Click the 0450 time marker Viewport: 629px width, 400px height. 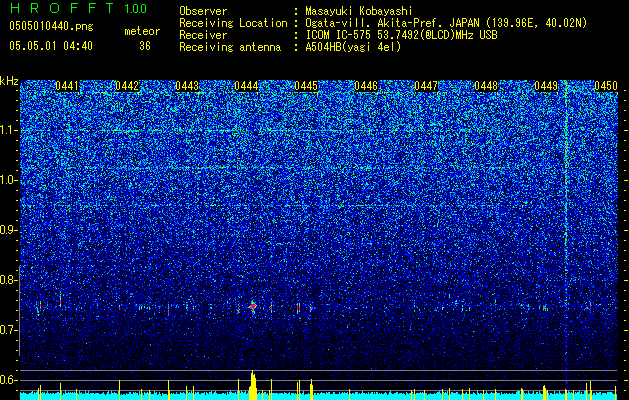[606, 86]
